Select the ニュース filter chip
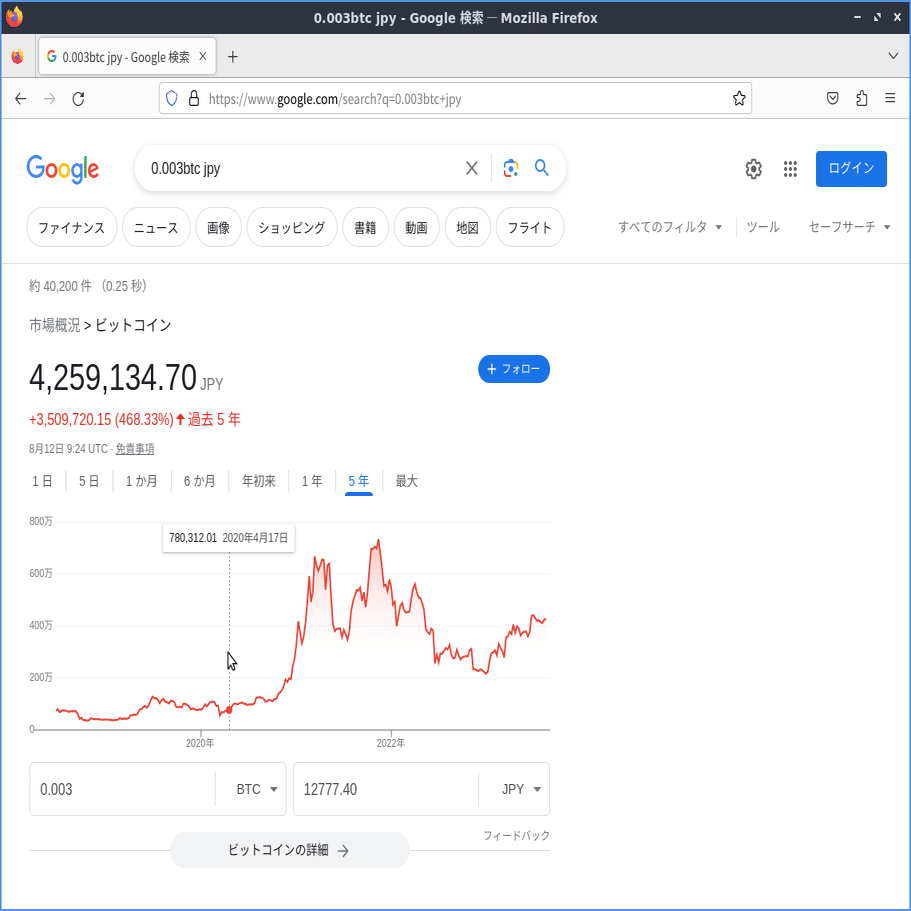 point(156,227)
